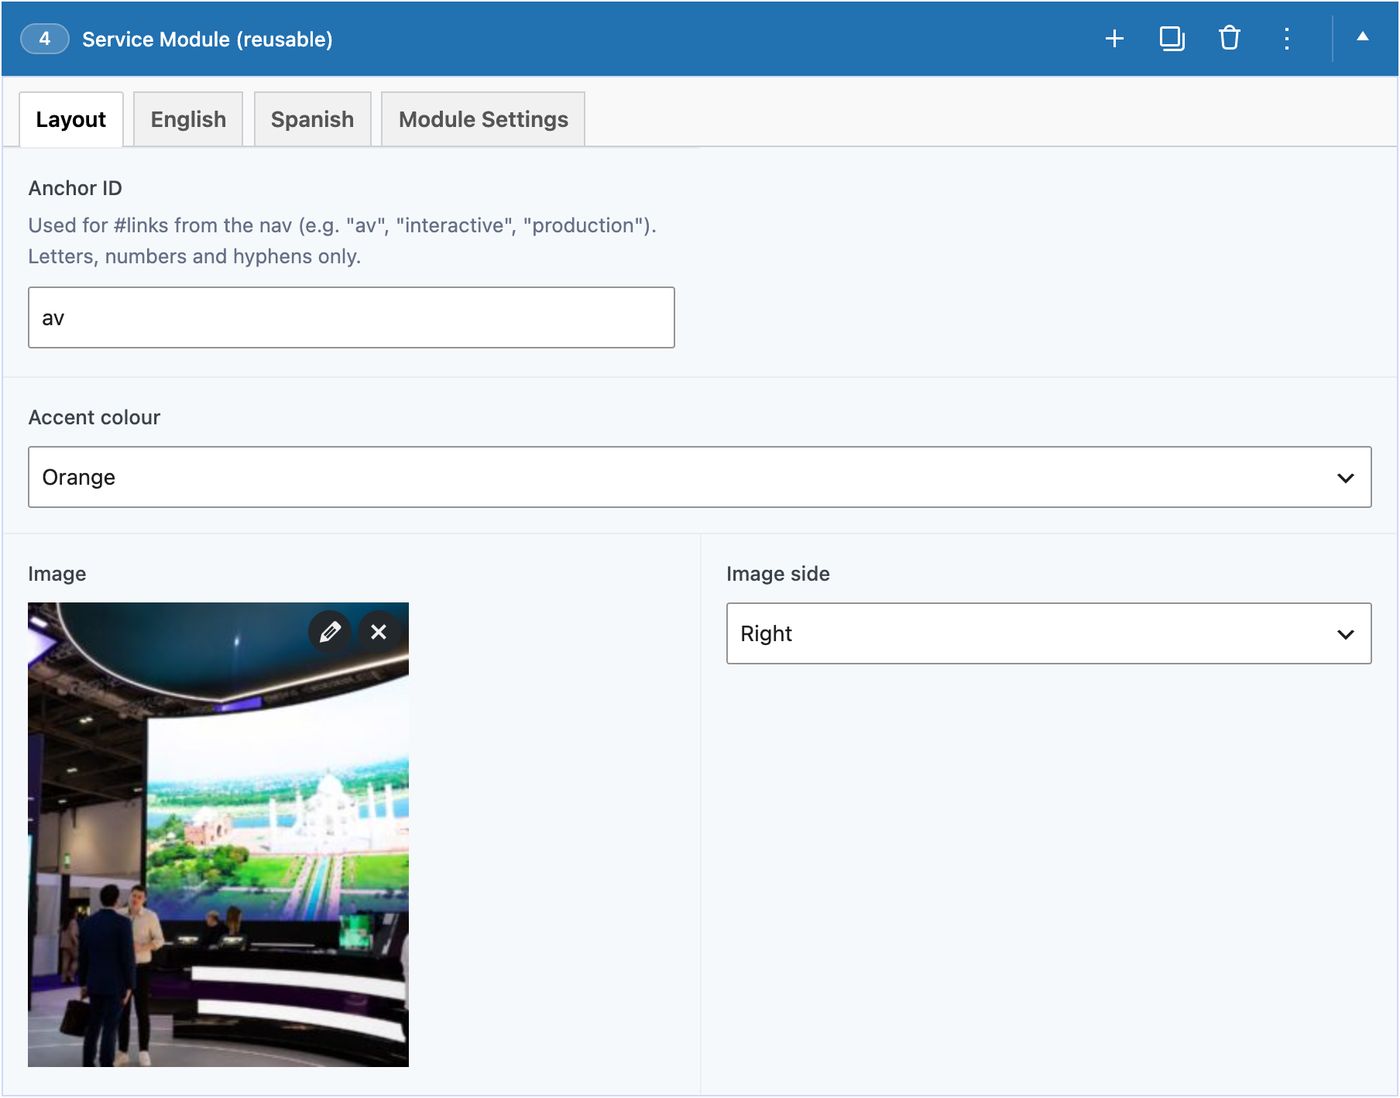Click the Service Module (reusable) title
1400x1098 pixels.
(x=207, y=39)
